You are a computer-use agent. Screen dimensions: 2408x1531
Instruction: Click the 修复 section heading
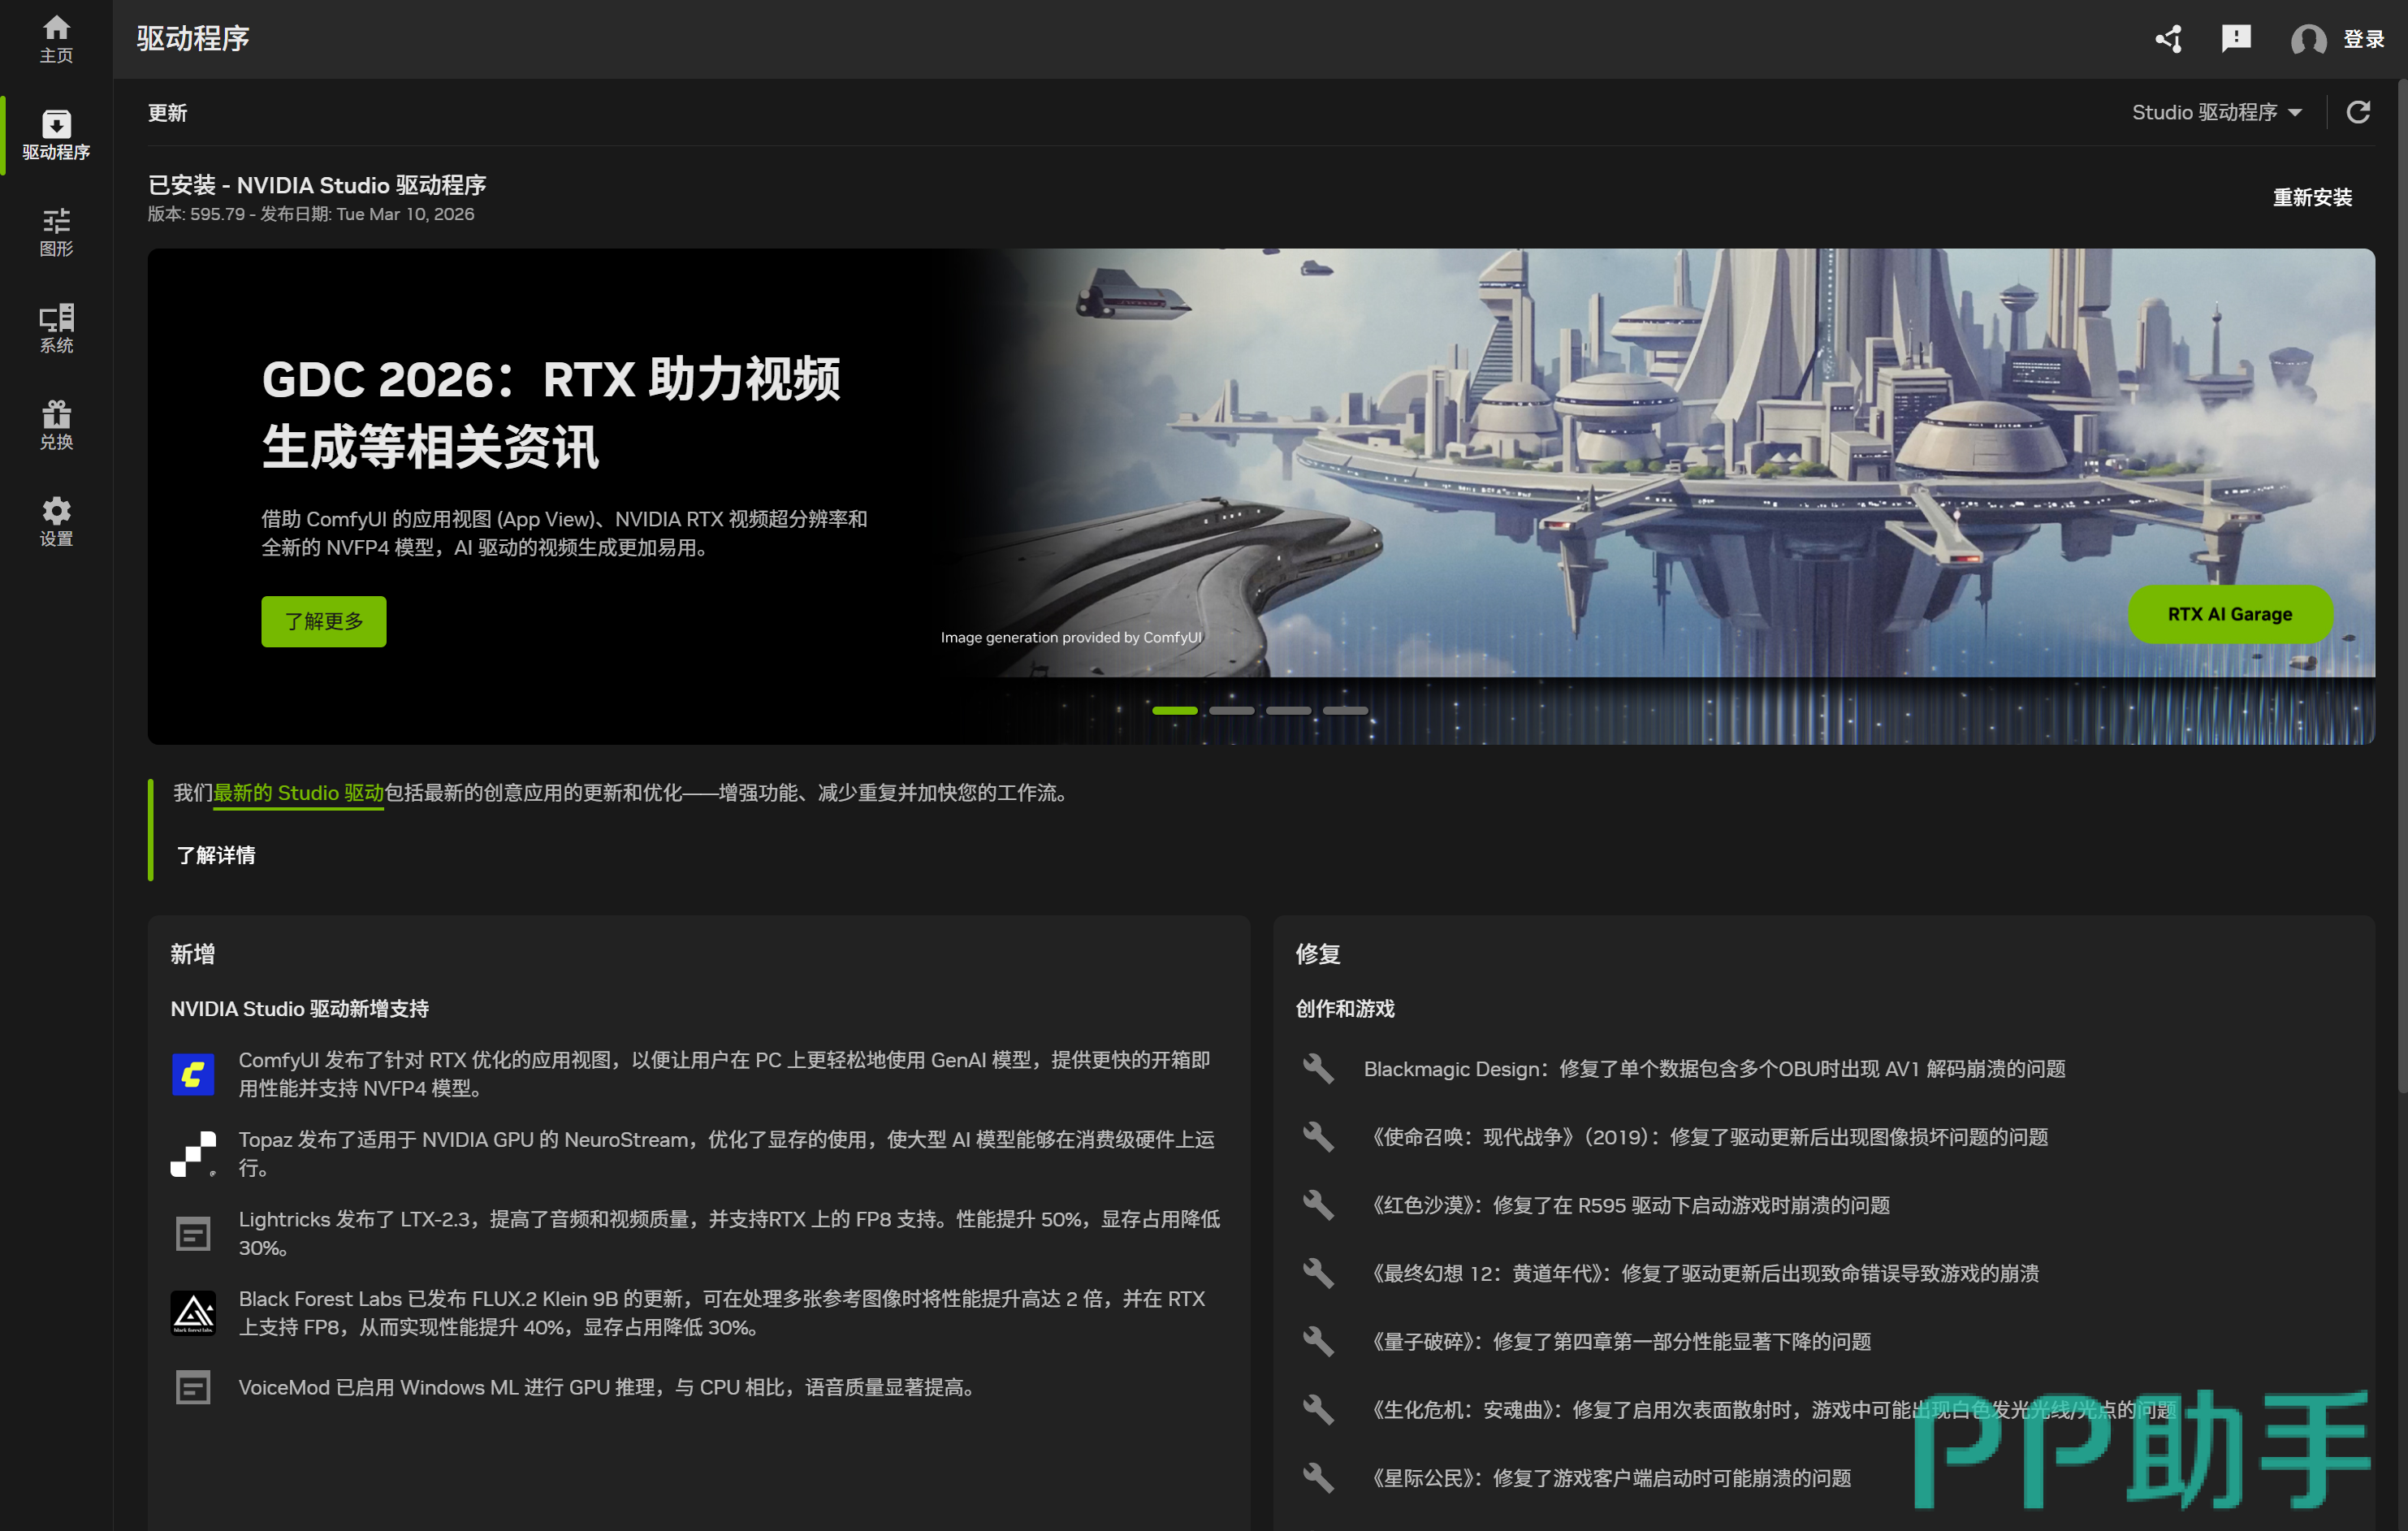pos(1317,954)
